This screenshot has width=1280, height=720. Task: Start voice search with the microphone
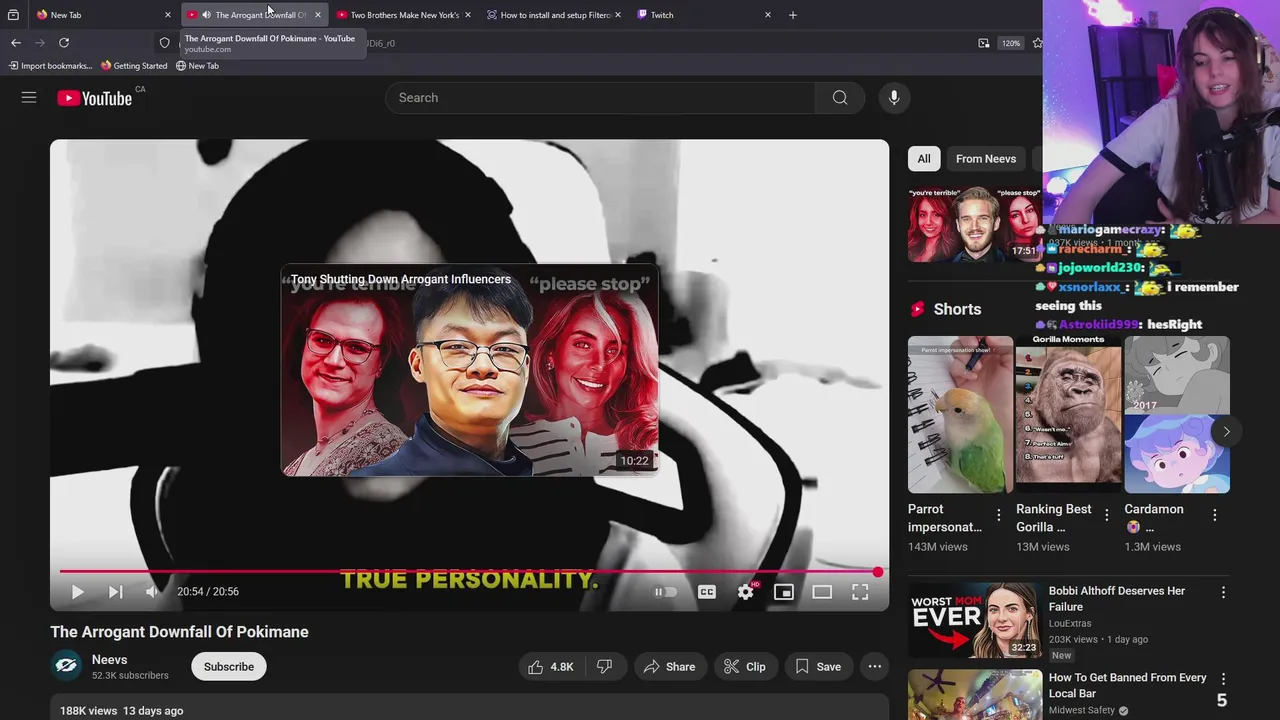(894, 97)
